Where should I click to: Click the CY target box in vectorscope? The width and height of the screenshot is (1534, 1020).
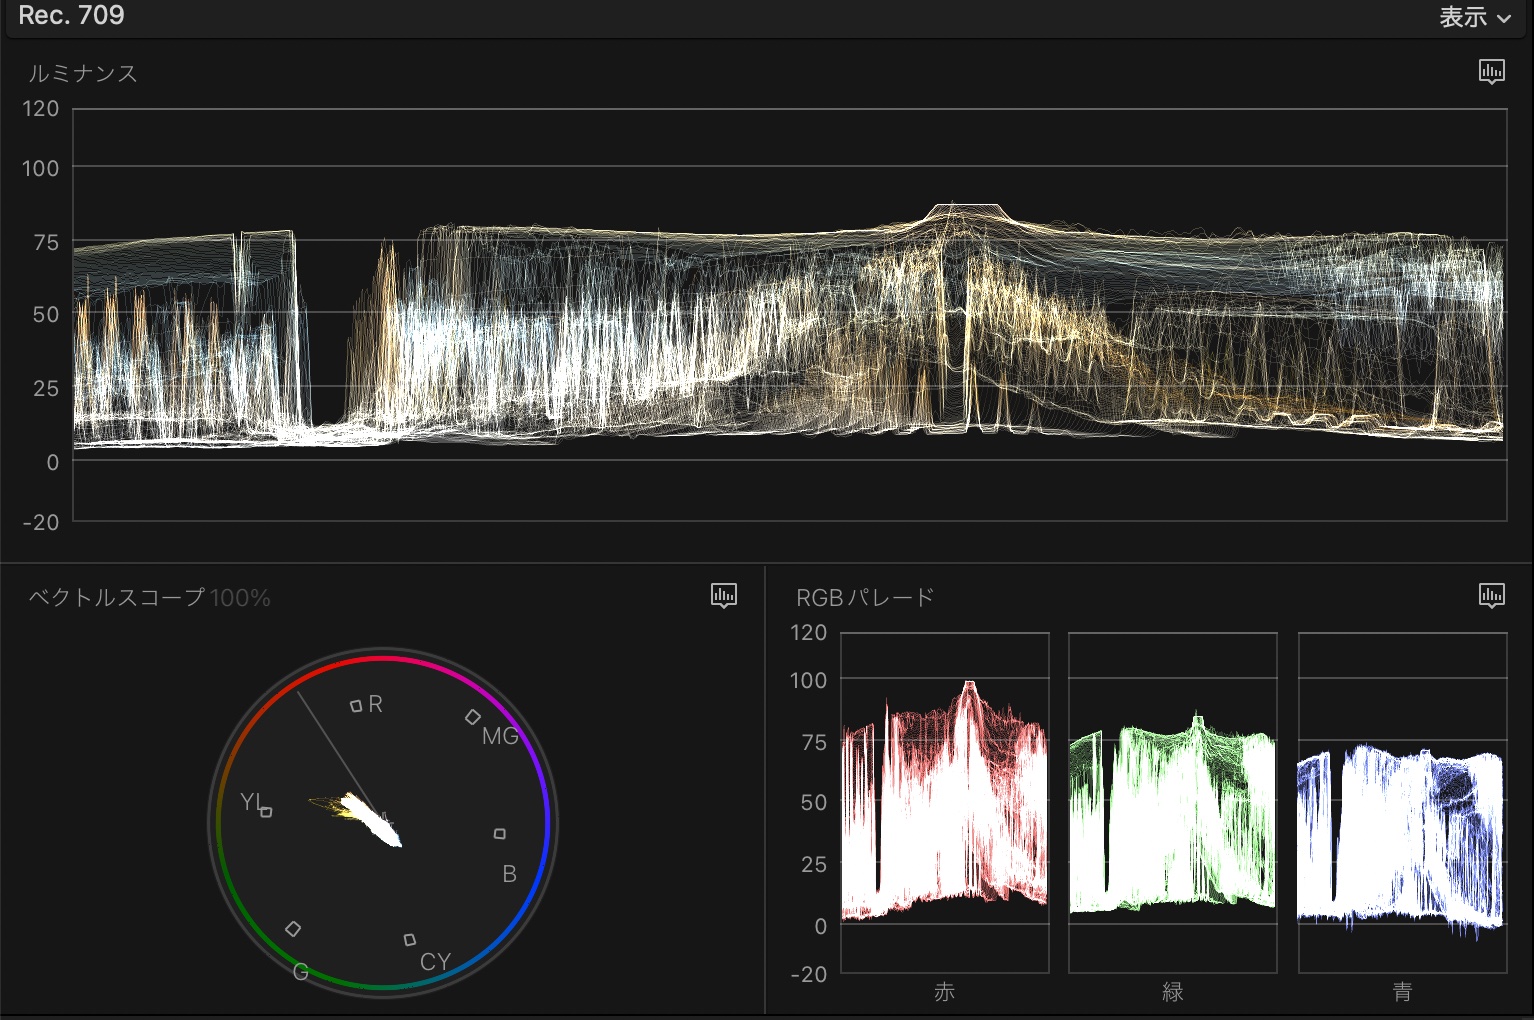409,940
